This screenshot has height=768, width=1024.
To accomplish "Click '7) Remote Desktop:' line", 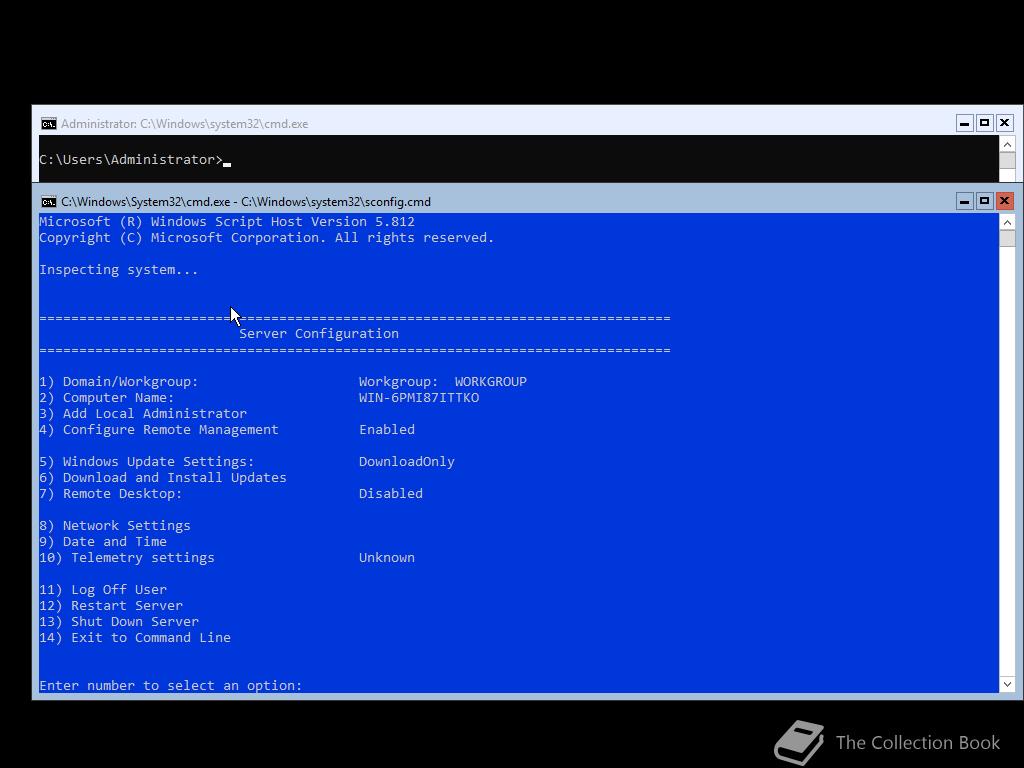I will coord(110,494).
